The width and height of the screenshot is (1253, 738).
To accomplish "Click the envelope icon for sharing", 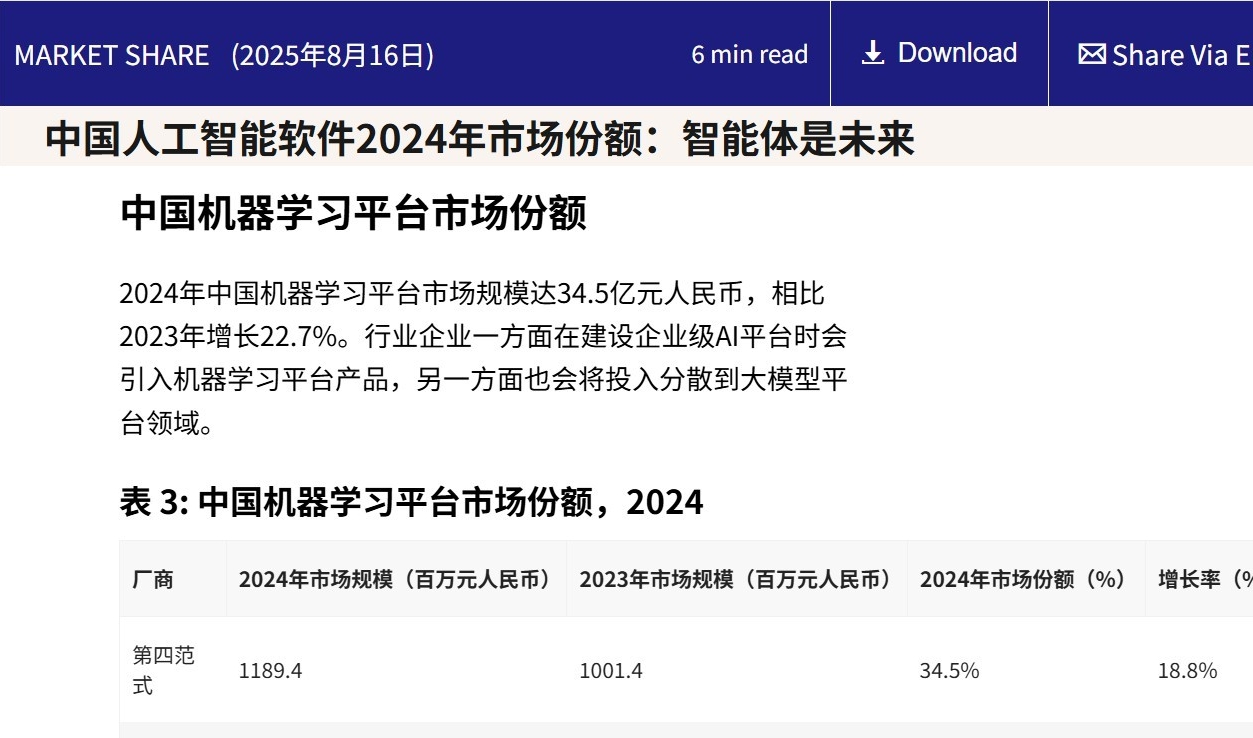I will point(1091,54).
